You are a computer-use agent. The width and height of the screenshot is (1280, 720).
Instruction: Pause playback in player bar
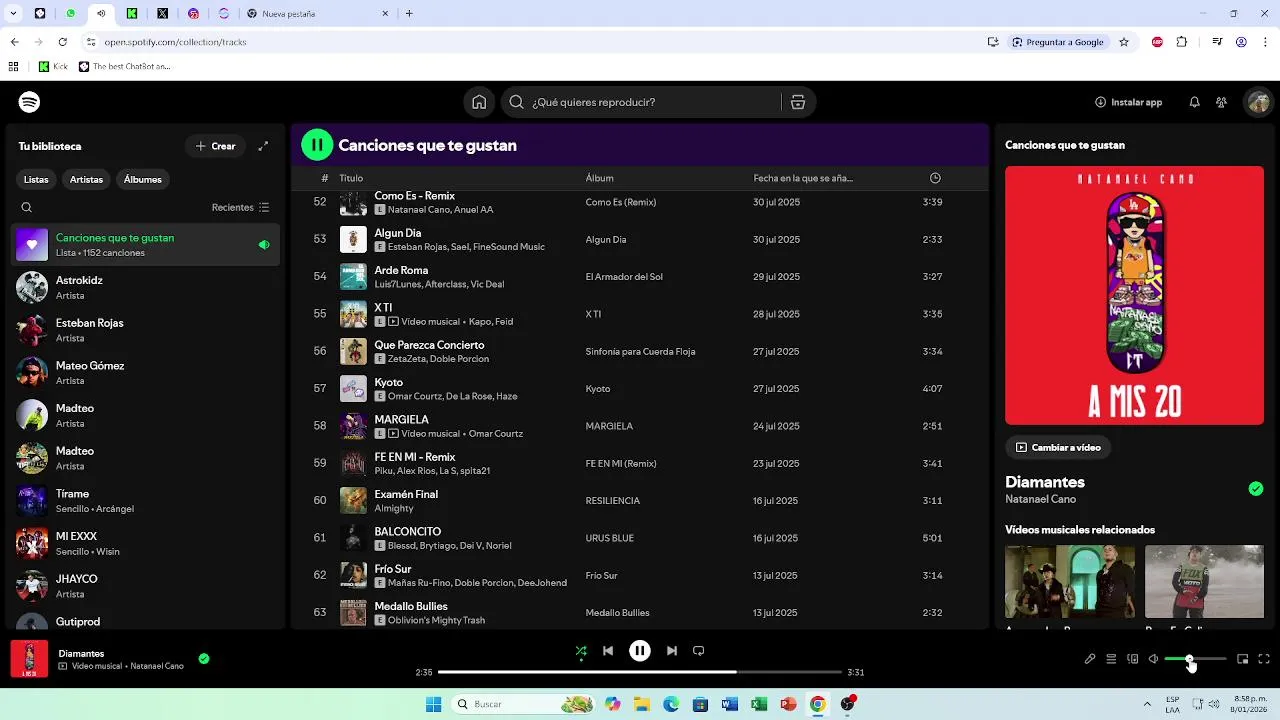640,651
